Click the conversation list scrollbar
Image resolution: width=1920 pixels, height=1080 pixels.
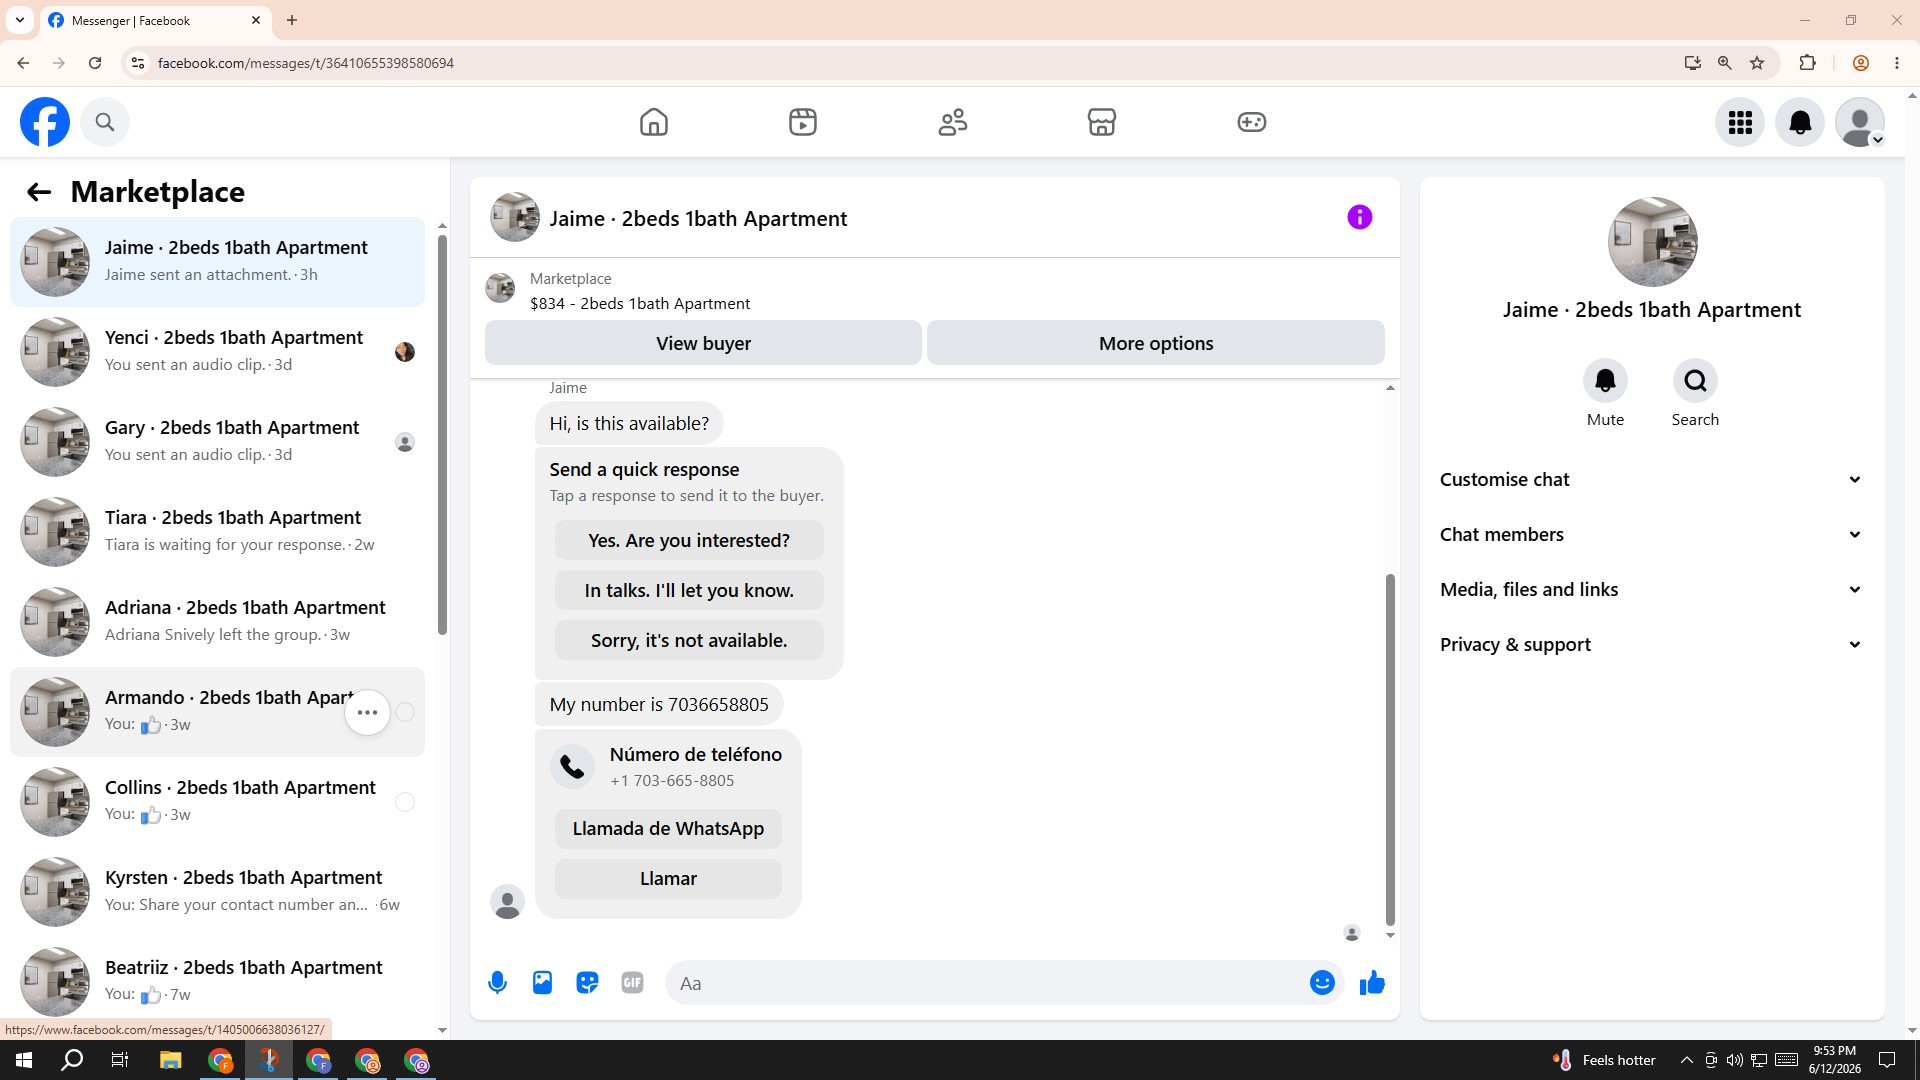pos(442,435)
